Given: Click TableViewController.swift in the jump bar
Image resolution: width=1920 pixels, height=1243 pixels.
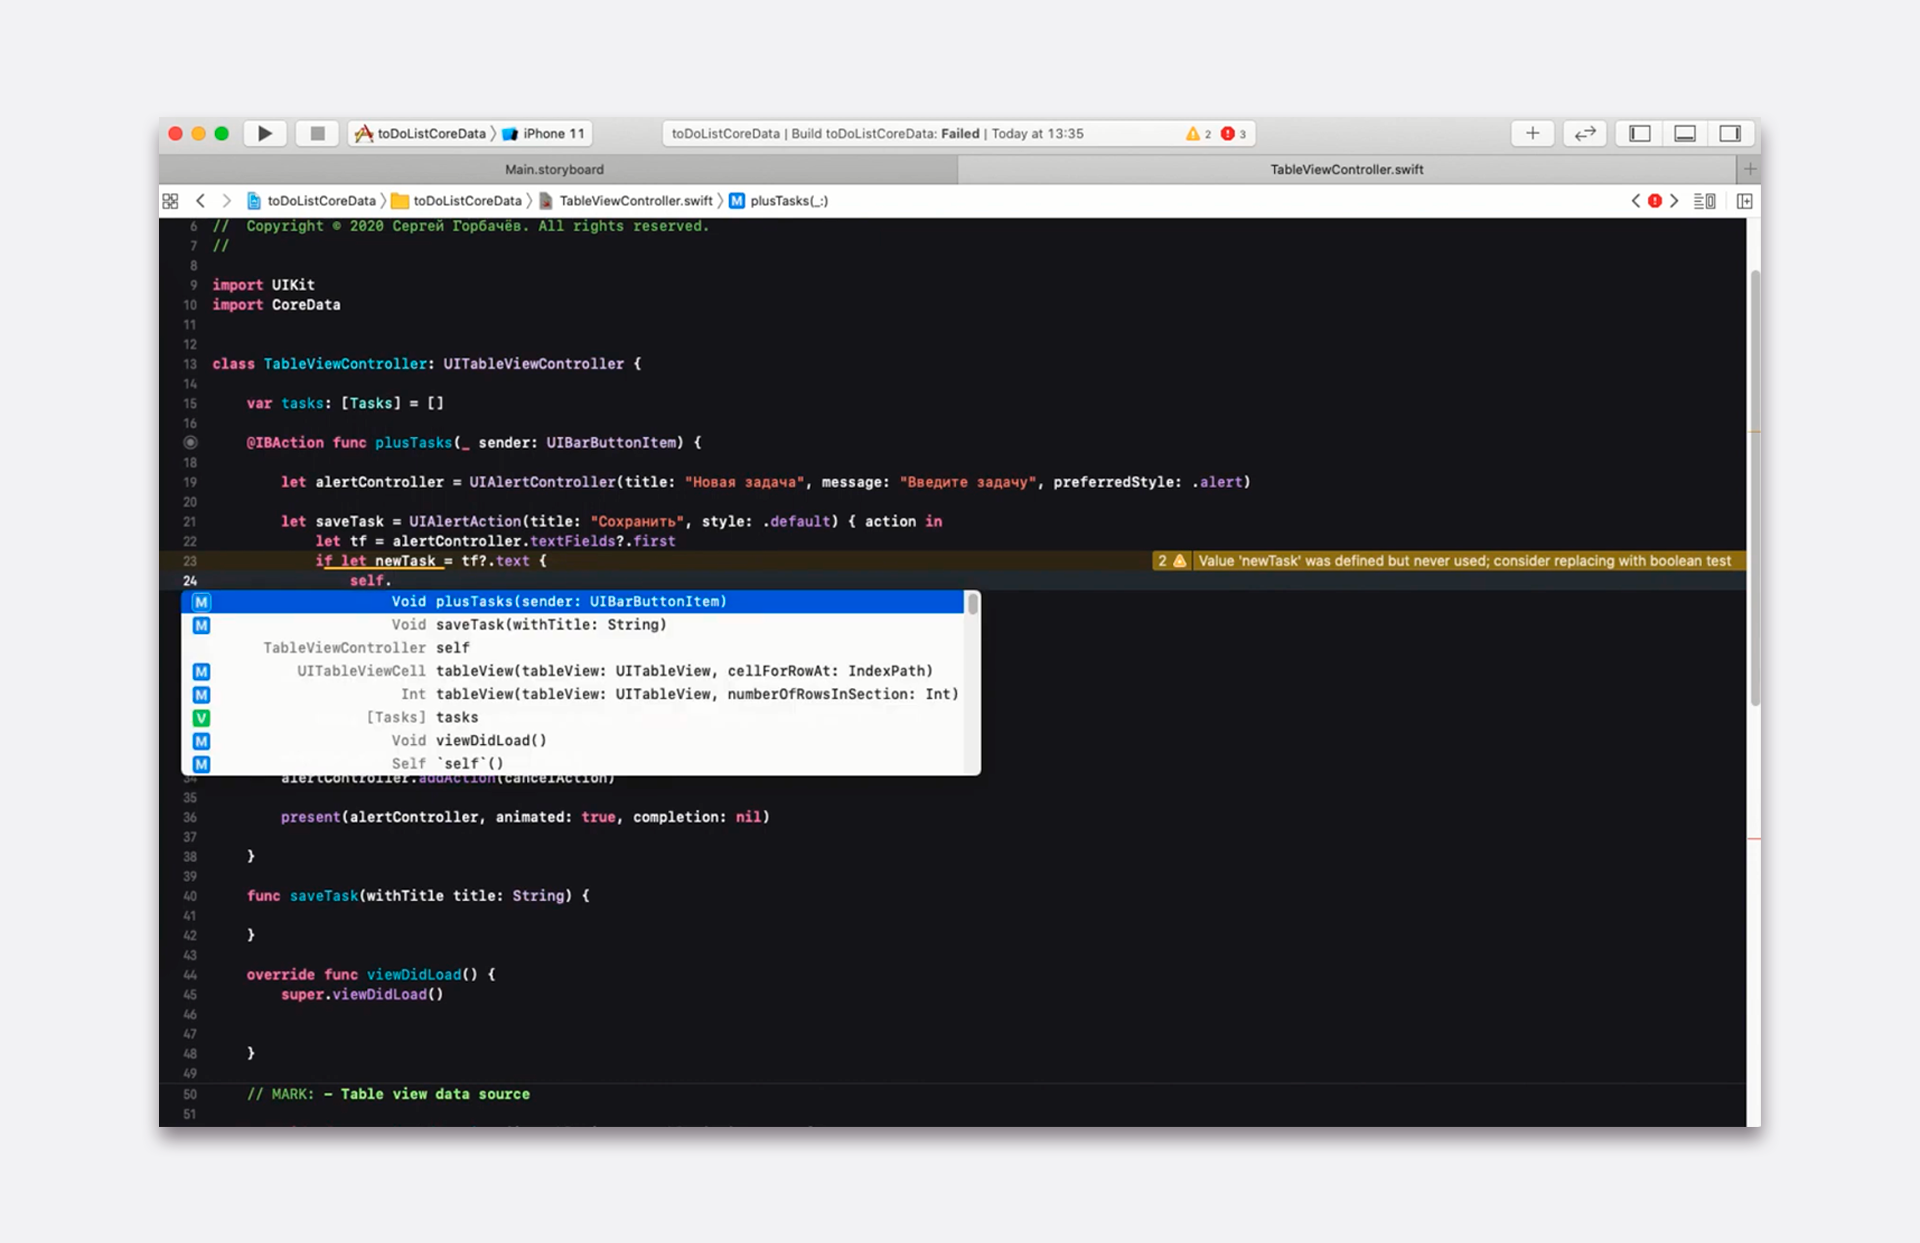Looking at the screenshot, I should pos(634,201).
